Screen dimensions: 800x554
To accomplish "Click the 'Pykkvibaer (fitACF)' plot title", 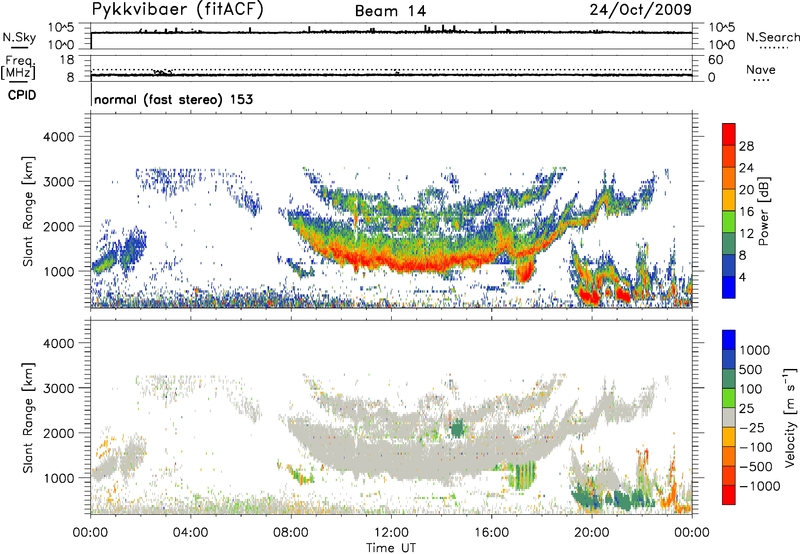I will (177, 10).
